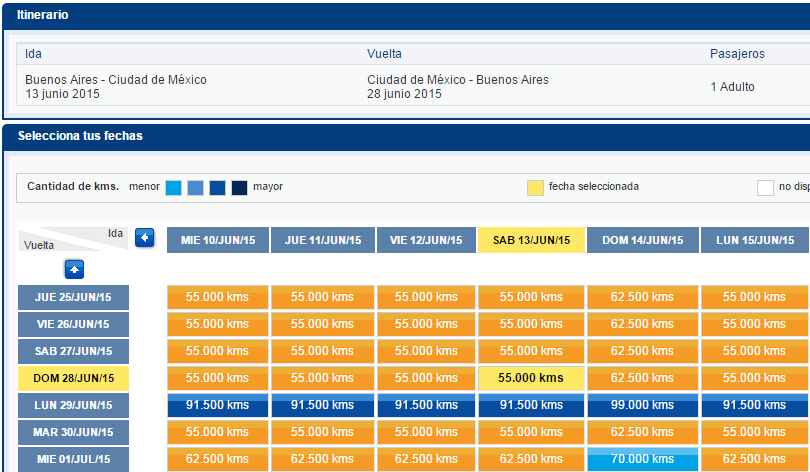This screenshot has width=810, height=472.
Task: Pick 91.500 kms for LUN 15/JUN, LUN 29/JUN
Action: click(x=754, y=405)
